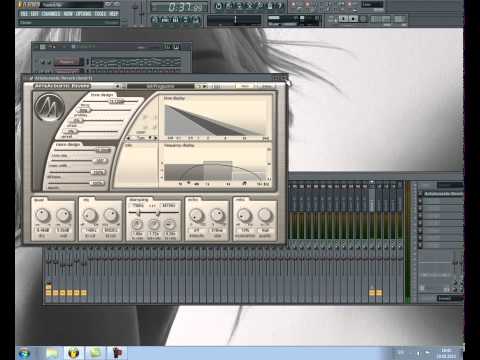This screenshot has width=480, height=360.
Task: Click the middle damping knob
Action: (154, 224)
